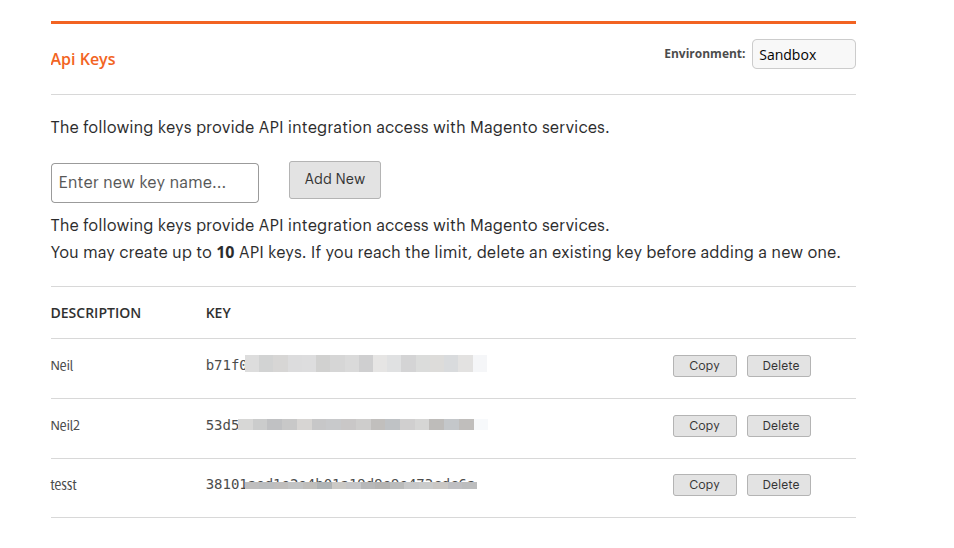This screenshot has height=548, width=954.
Task: Click the Environment label
Action: (x=704, y=54)
